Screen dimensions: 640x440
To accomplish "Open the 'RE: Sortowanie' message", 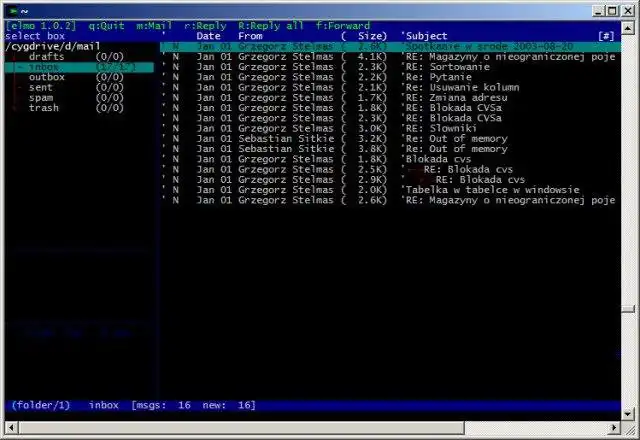I will (x=390, y=67).
